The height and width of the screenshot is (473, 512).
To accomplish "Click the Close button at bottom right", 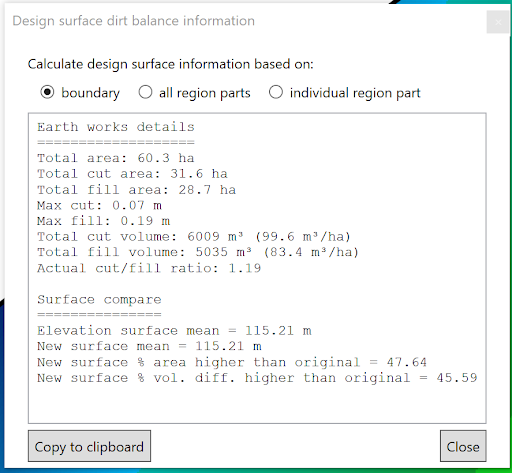I will 463,446.
